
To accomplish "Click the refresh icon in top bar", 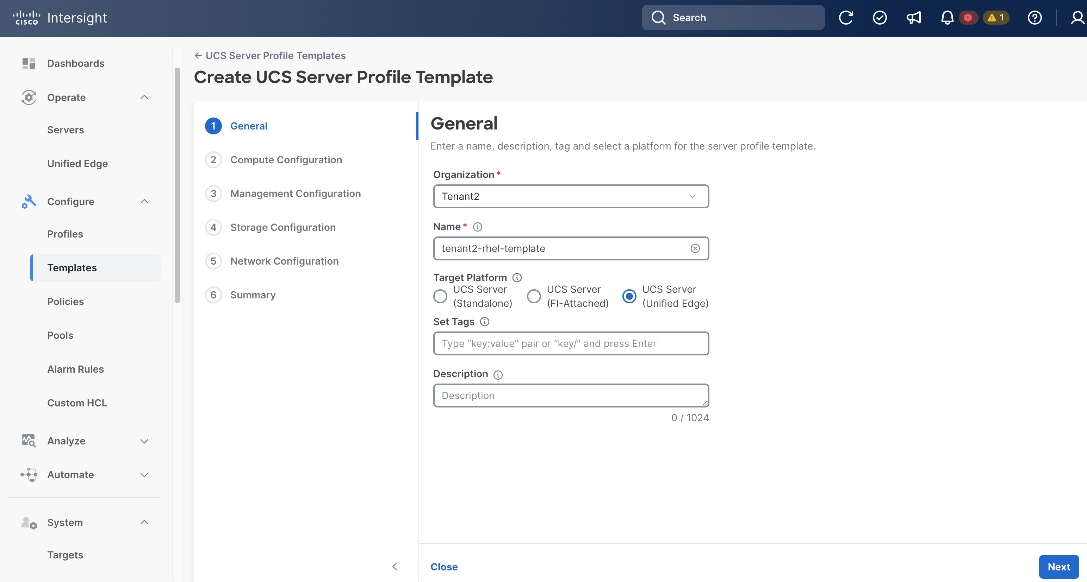I will click(x=846, y=18).
